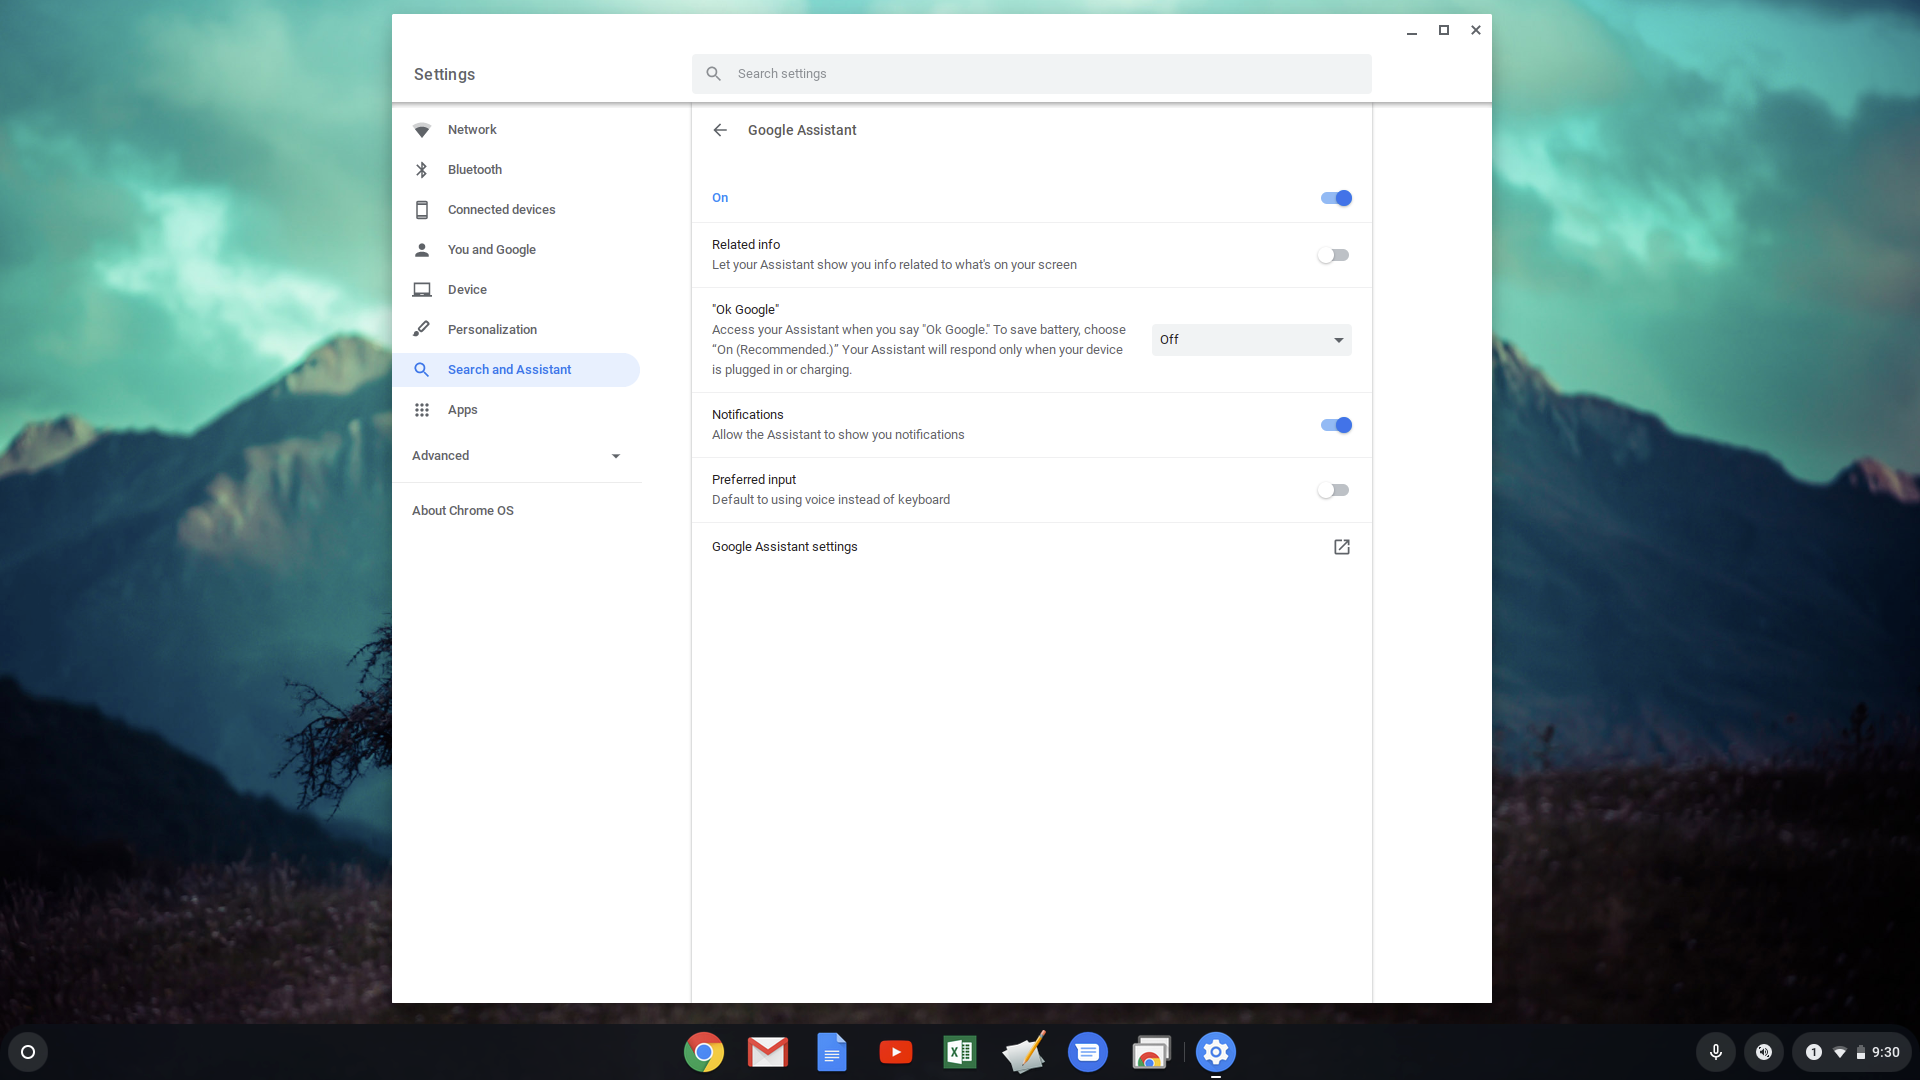Viewport: 1920px width, 1080px height.
Task: Click the back arrow beside Google Assistant
Action: [720, 130]
